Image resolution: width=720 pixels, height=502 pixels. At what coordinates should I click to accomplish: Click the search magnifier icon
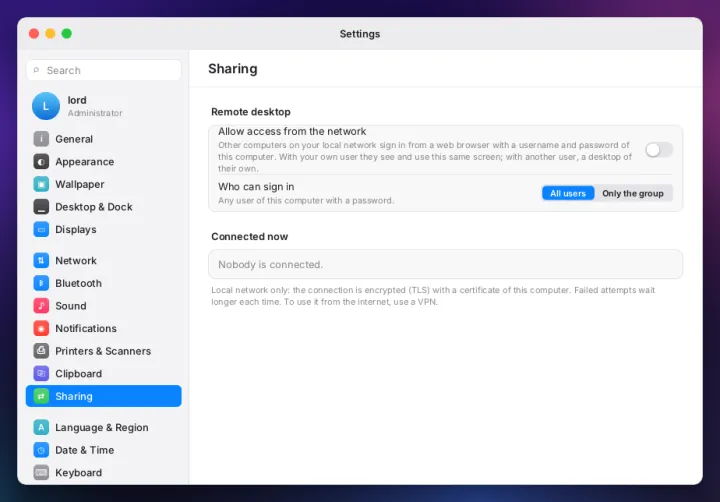(x=37, y=70)
